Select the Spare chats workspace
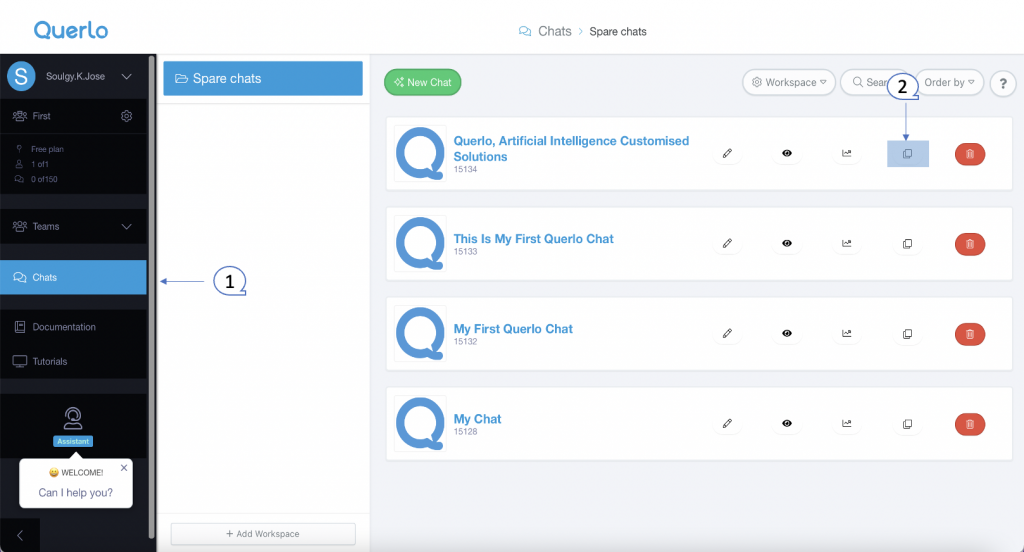The height and width of the screenshot is (552, 1024). (263, 78)
